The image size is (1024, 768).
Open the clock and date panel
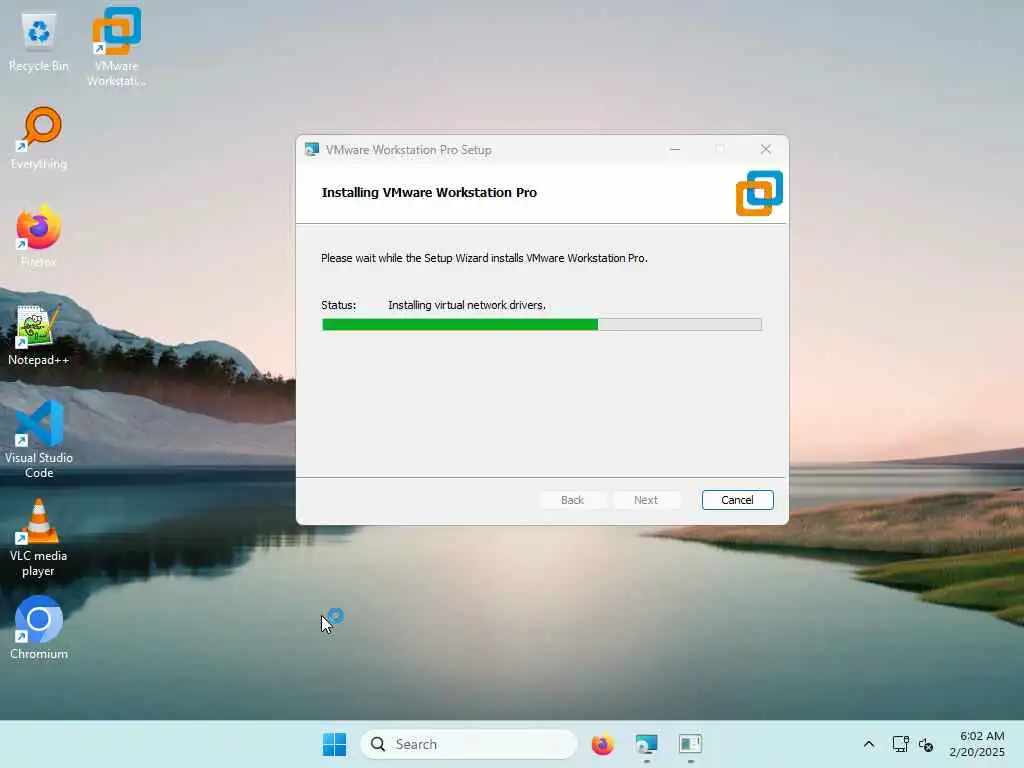coord(977,744)
